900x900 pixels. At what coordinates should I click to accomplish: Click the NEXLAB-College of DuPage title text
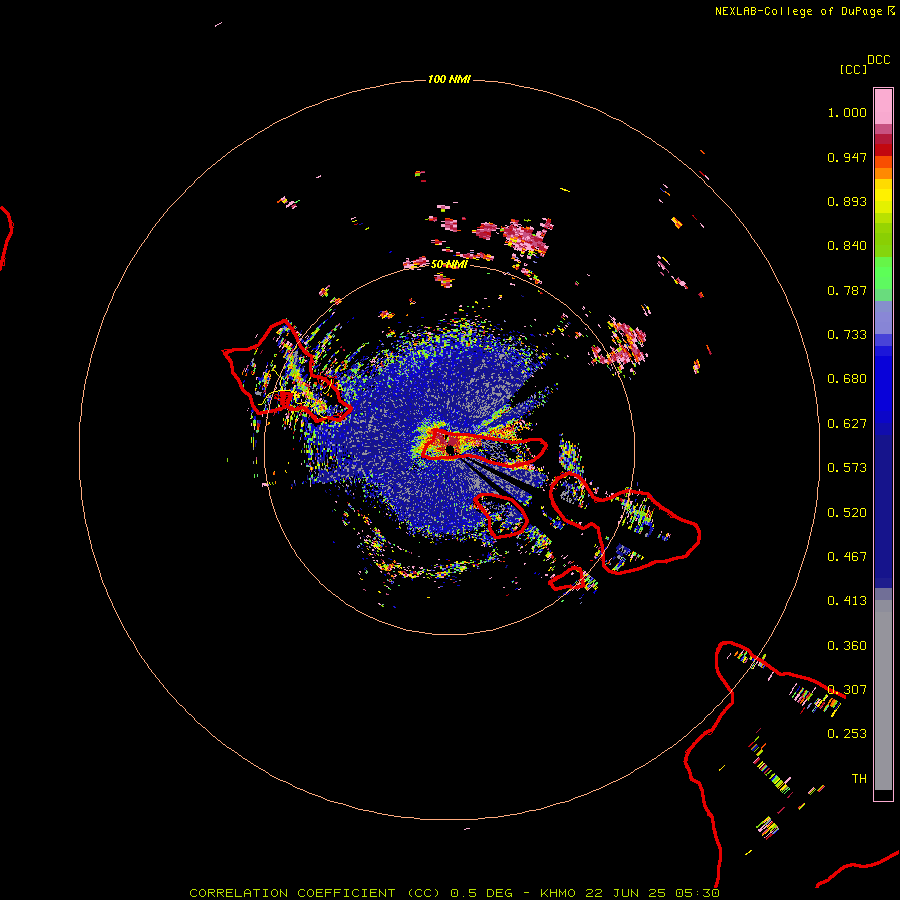coord(798,11)
